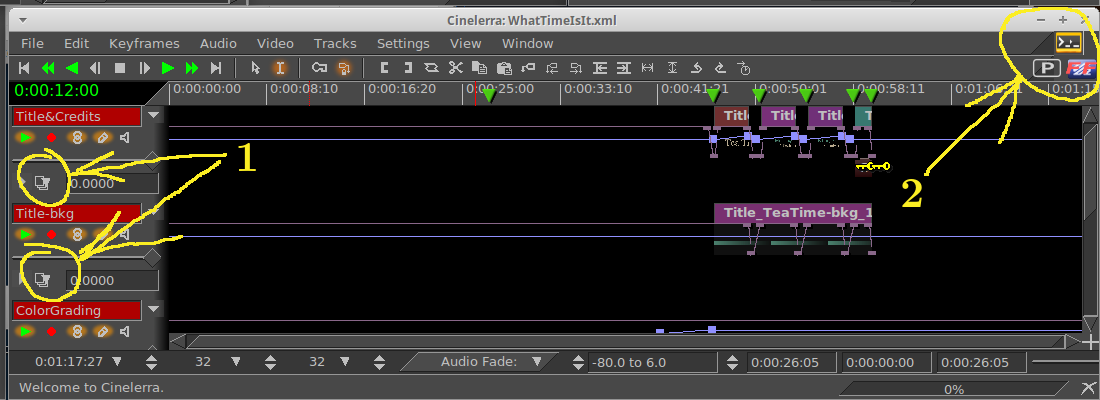This screenshot has height=400, width=1100.
Task: Click the copy icon in the toolbar
Action: click(x=480, y=68)
